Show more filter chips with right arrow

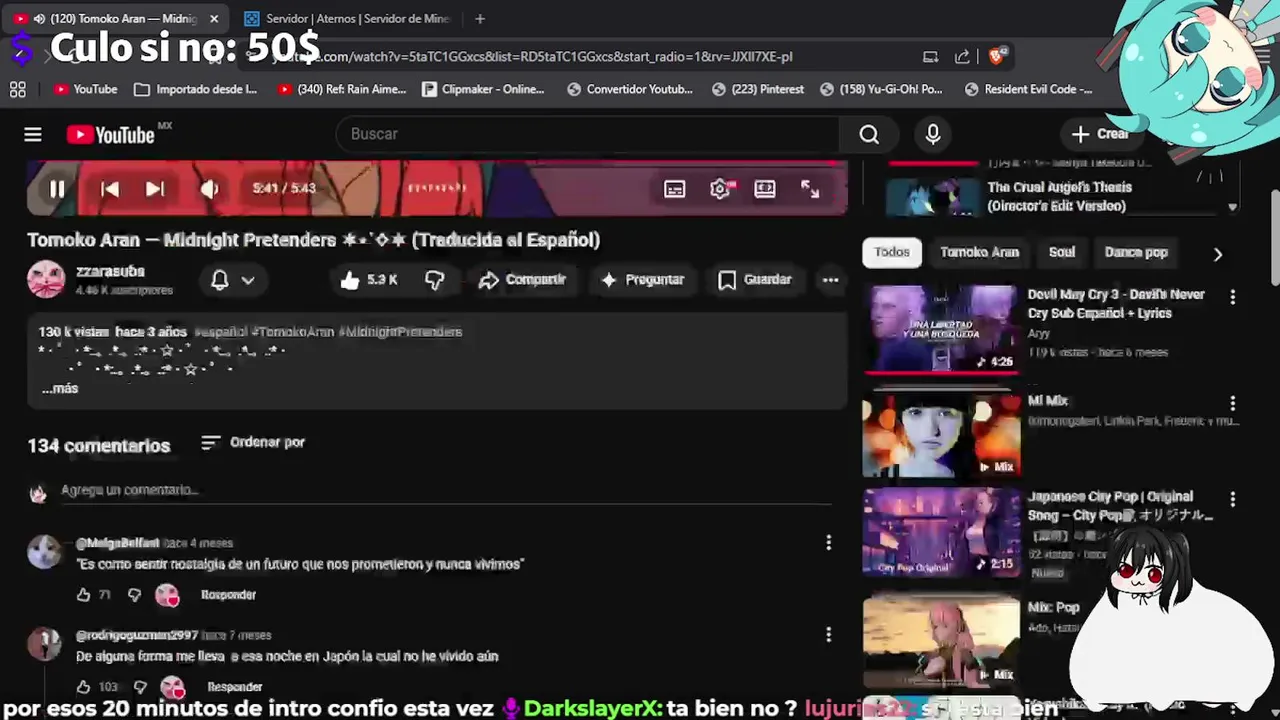(1217, 254)
